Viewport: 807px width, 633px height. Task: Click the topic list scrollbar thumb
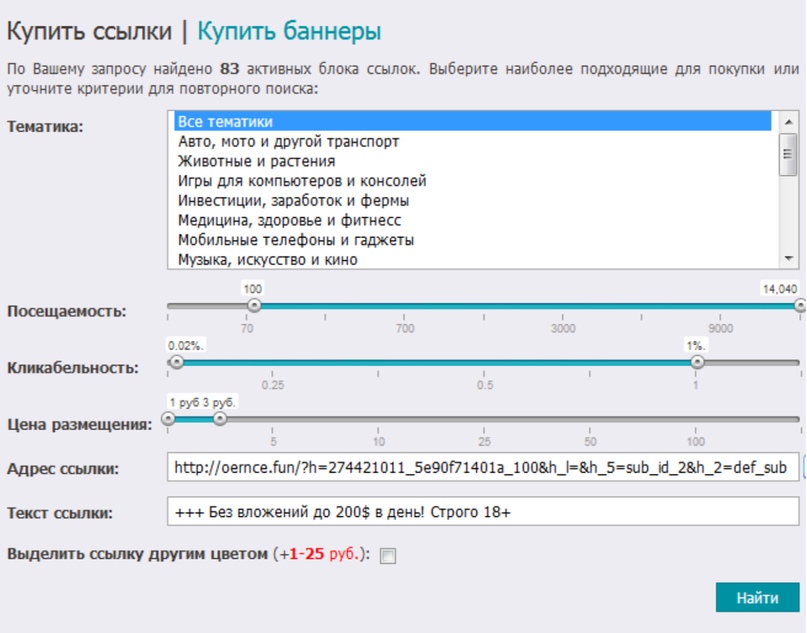click(787, 154)
